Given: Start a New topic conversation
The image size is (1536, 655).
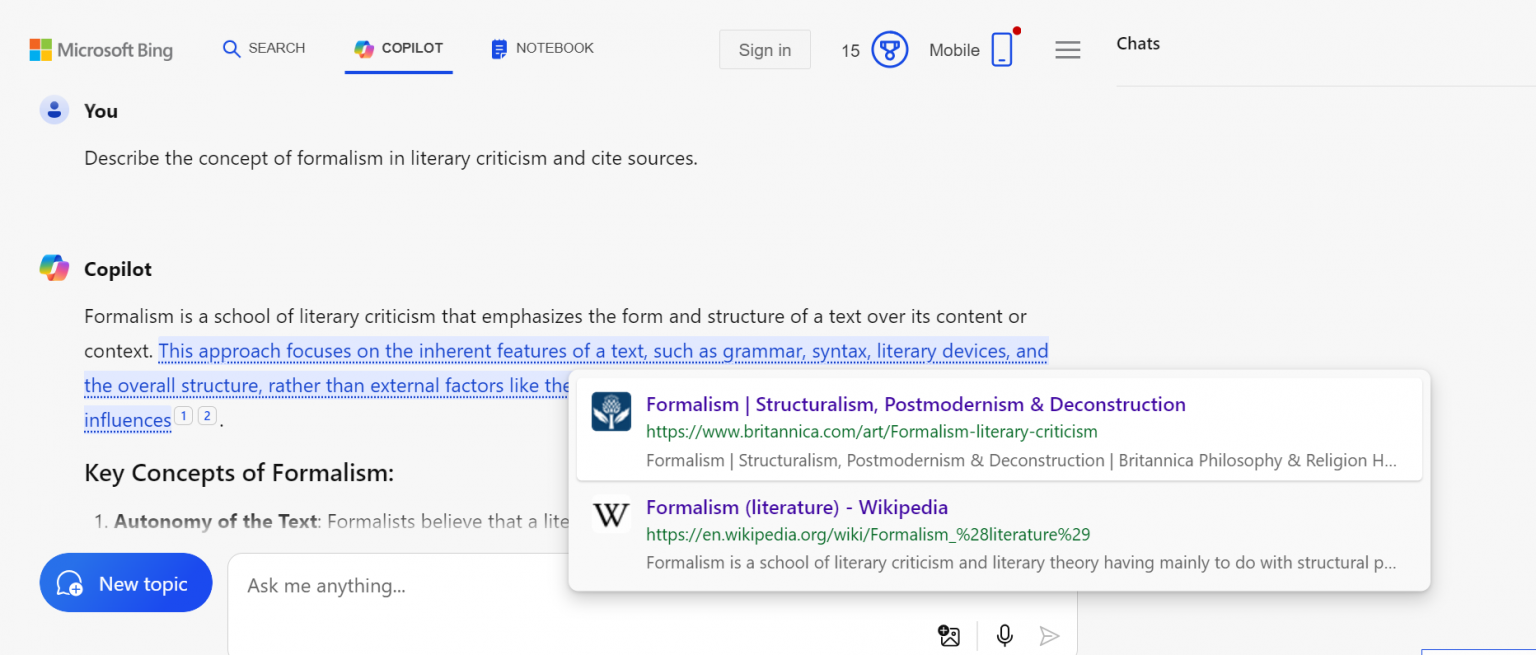Looking at the screenshot, I should coord(125,583).
